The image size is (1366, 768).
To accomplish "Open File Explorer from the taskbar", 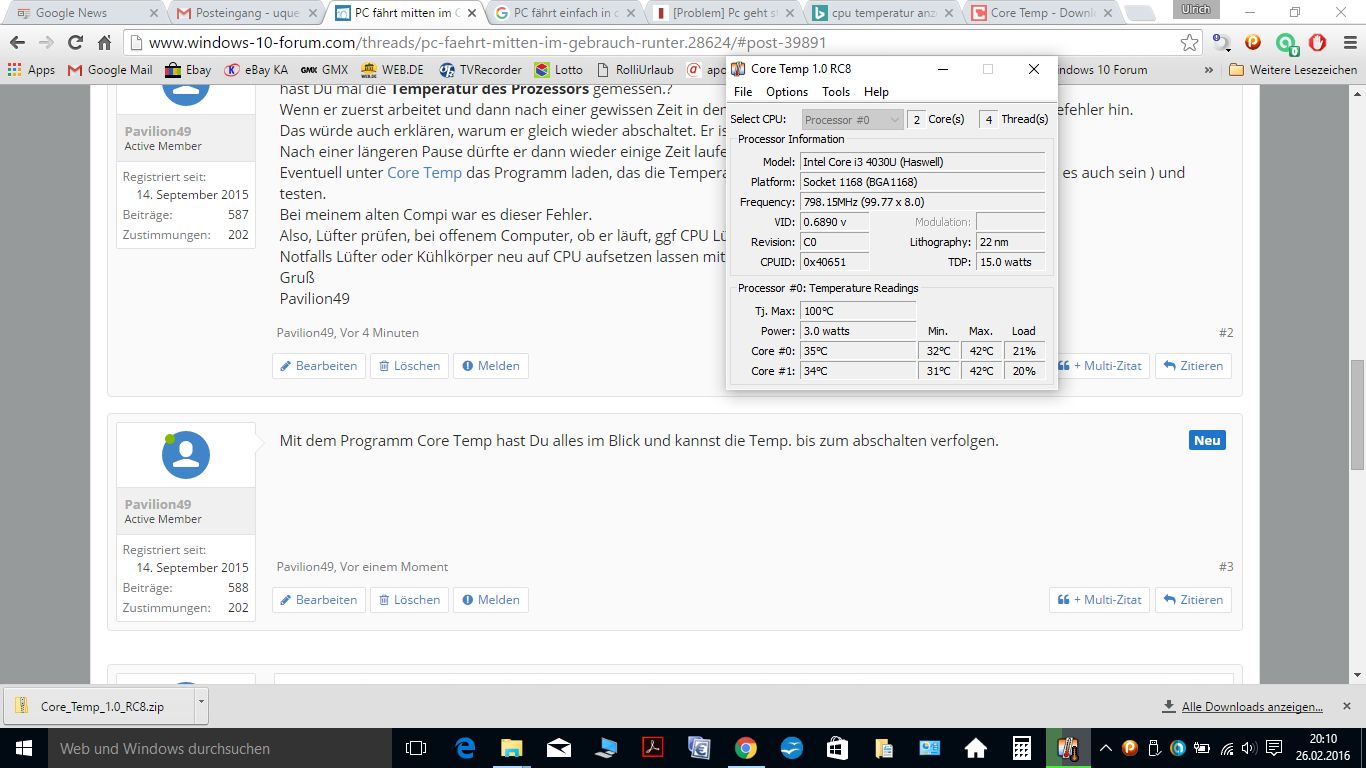I will tap(512, 748).
